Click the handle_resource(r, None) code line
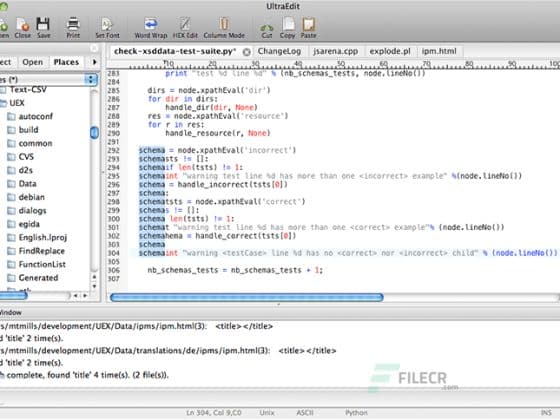Screen dimensions: 560x420 pyautogui.click(x=218, y=133)
